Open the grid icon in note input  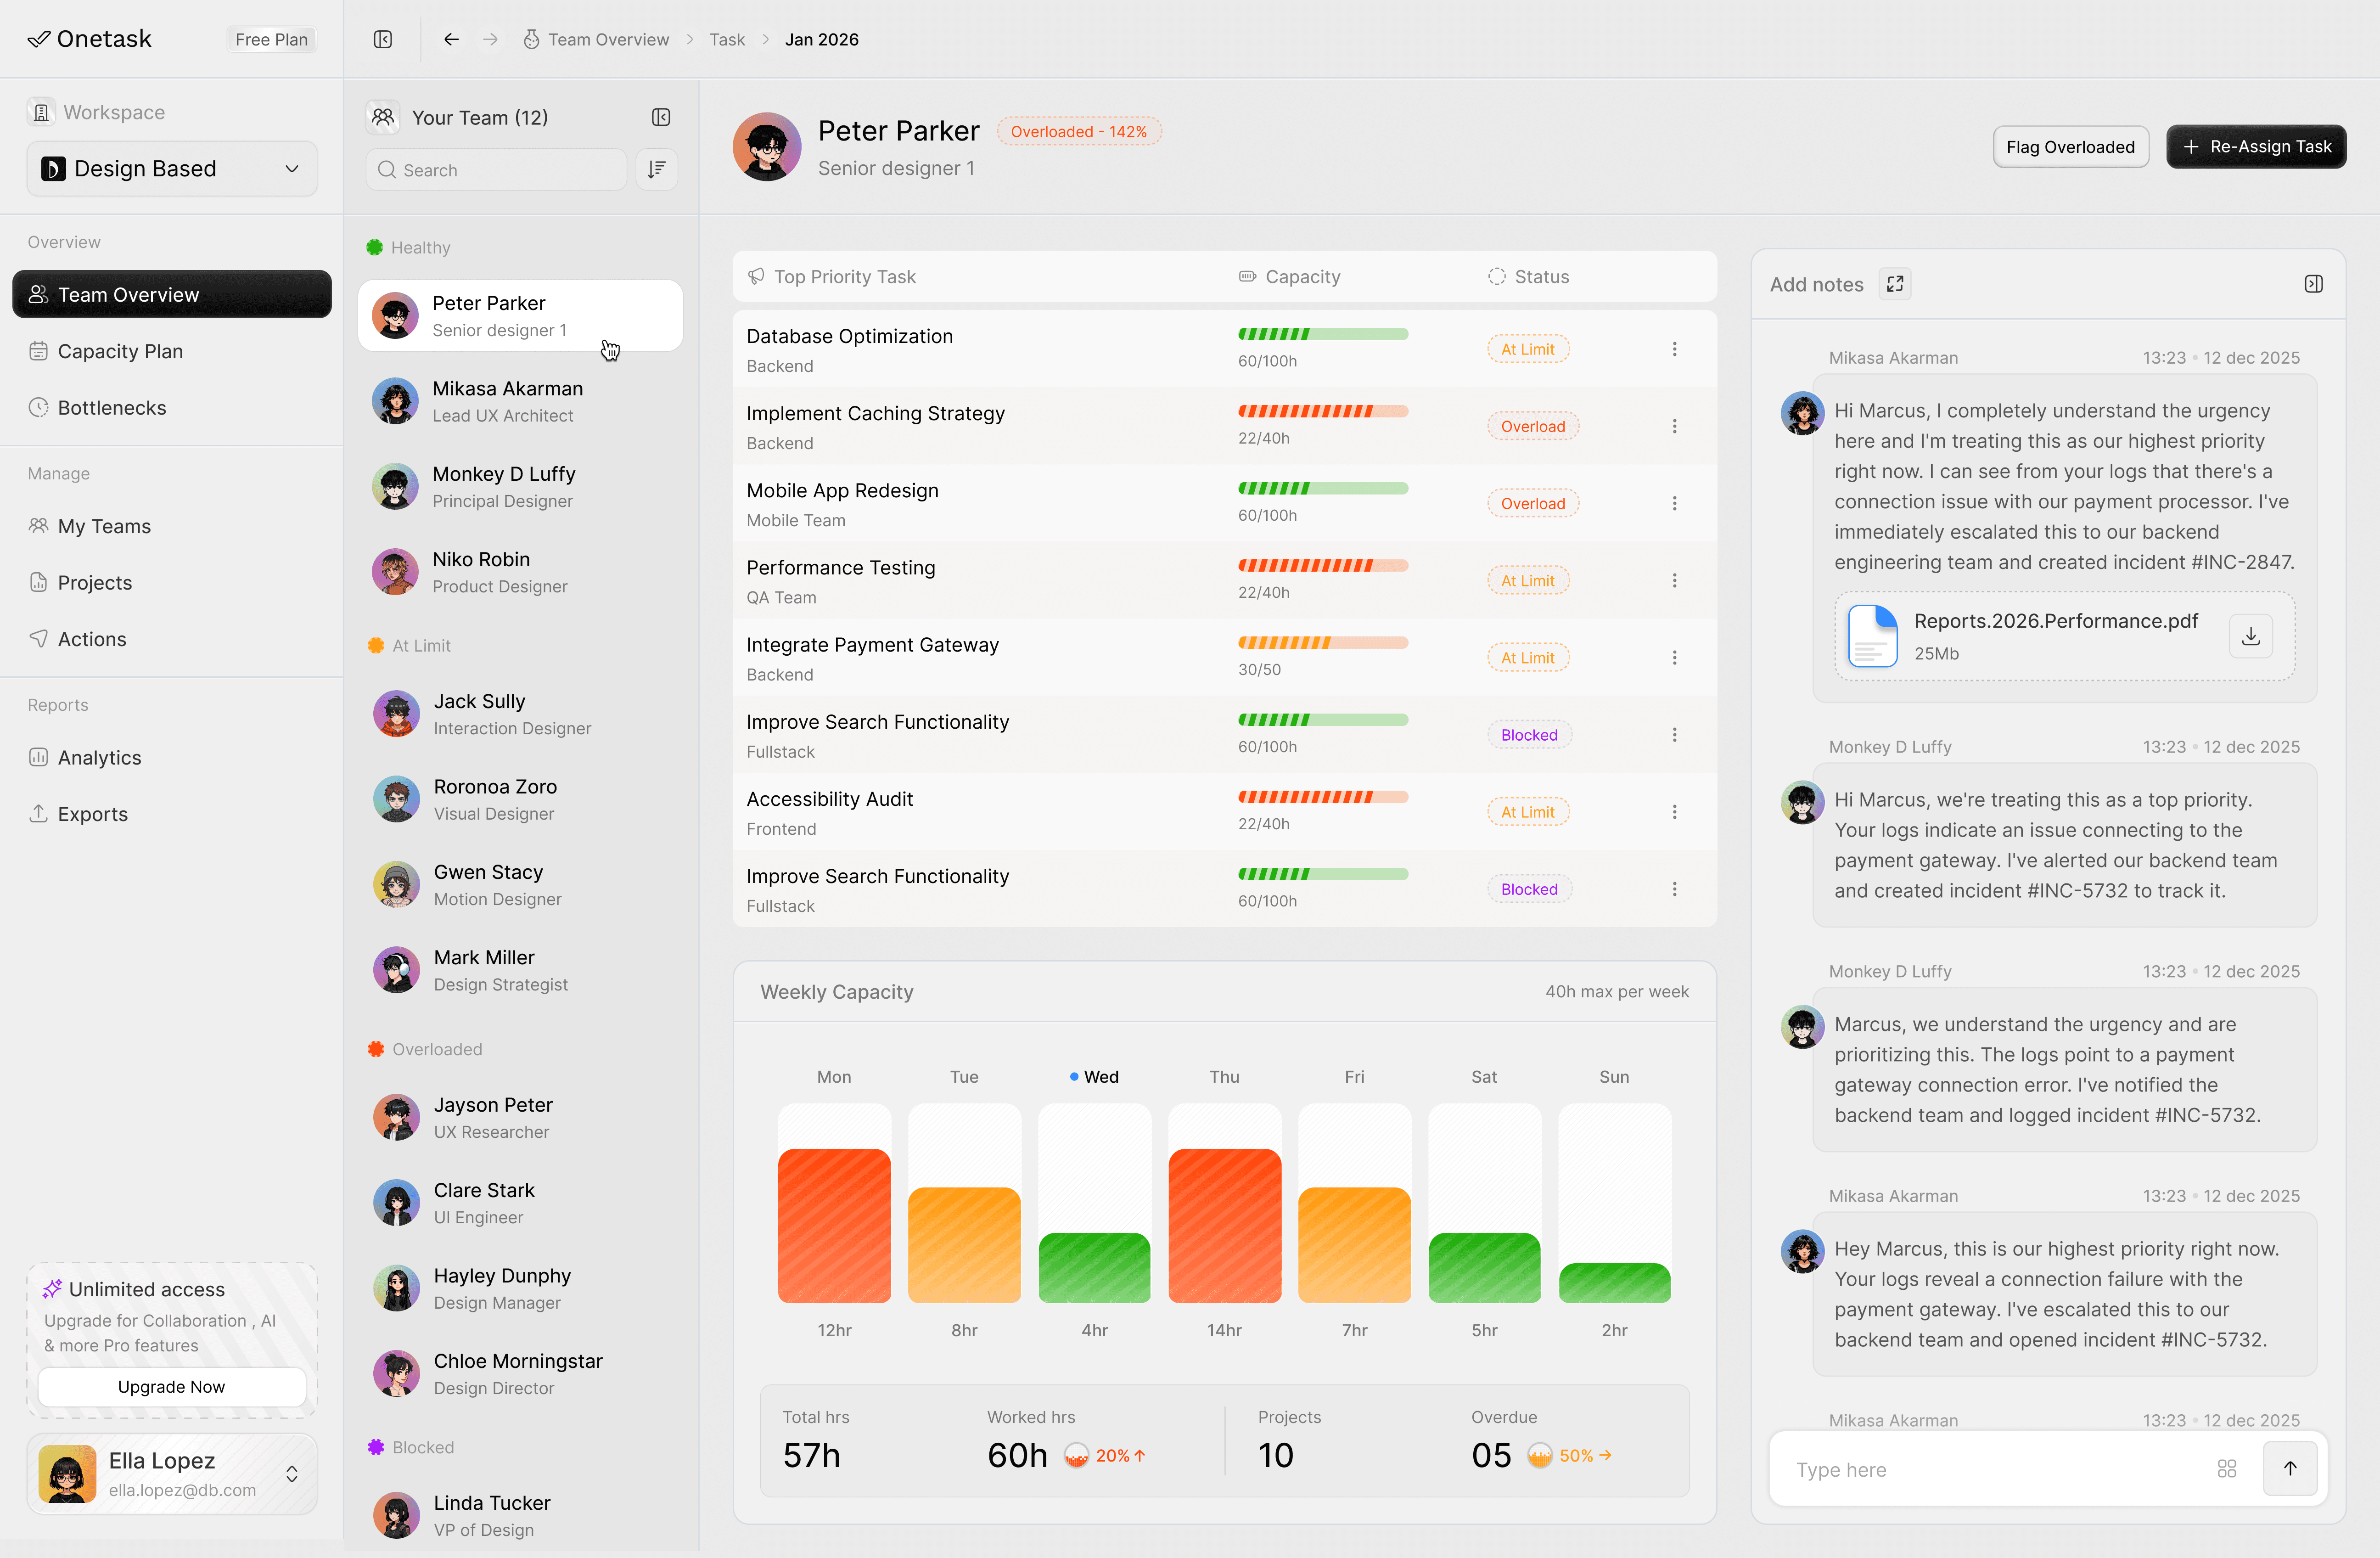coord(2227,1468)
